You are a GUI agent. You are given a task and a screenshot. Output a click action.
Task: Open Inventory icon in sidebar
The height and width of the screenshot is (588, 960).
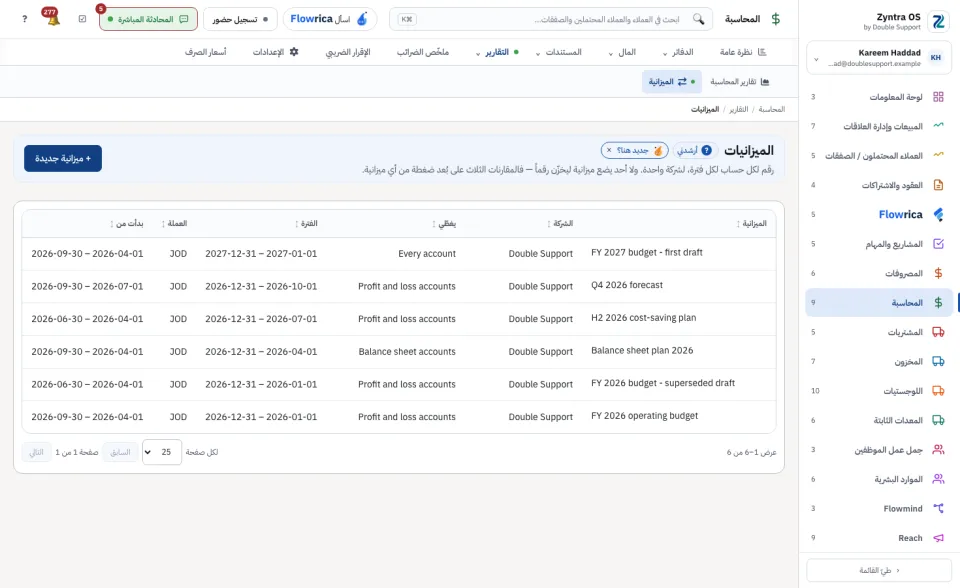tap(938, 361)
